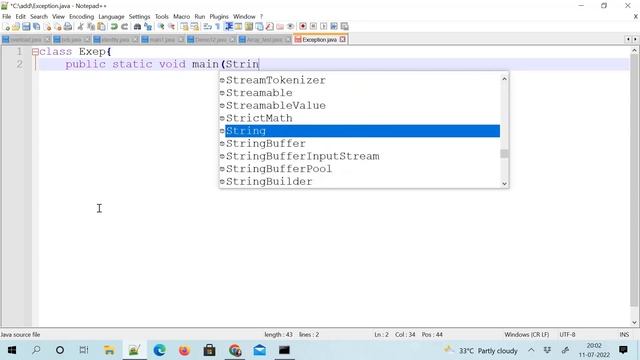Open Folder as Workspace toolbar icon
640x360 pixels.
coord(280,27)
